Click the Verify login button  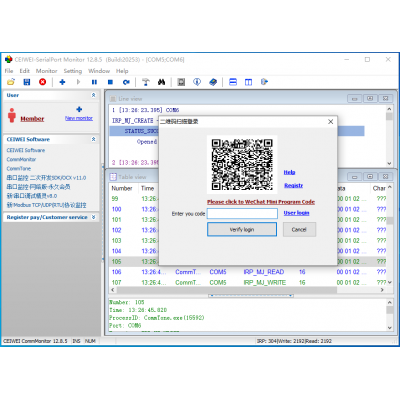coord(242,229)
